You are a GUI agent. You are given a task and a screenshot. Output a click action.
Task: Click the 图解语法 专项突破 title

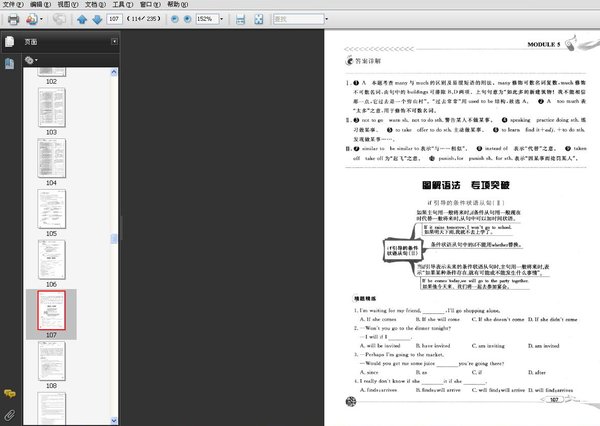tap(466, 185)
